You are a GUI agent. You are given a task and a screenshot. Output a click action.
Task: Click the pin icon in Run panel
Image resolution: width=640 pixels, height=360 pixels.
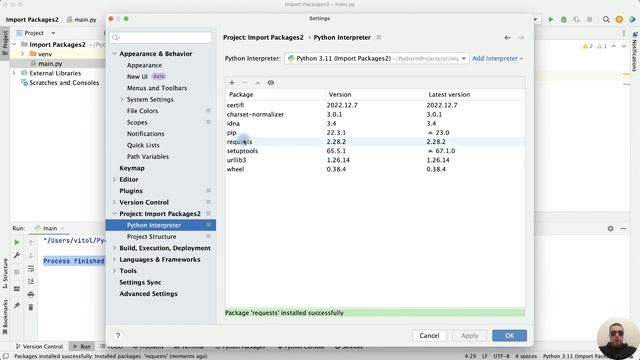[x=17, y=305]
